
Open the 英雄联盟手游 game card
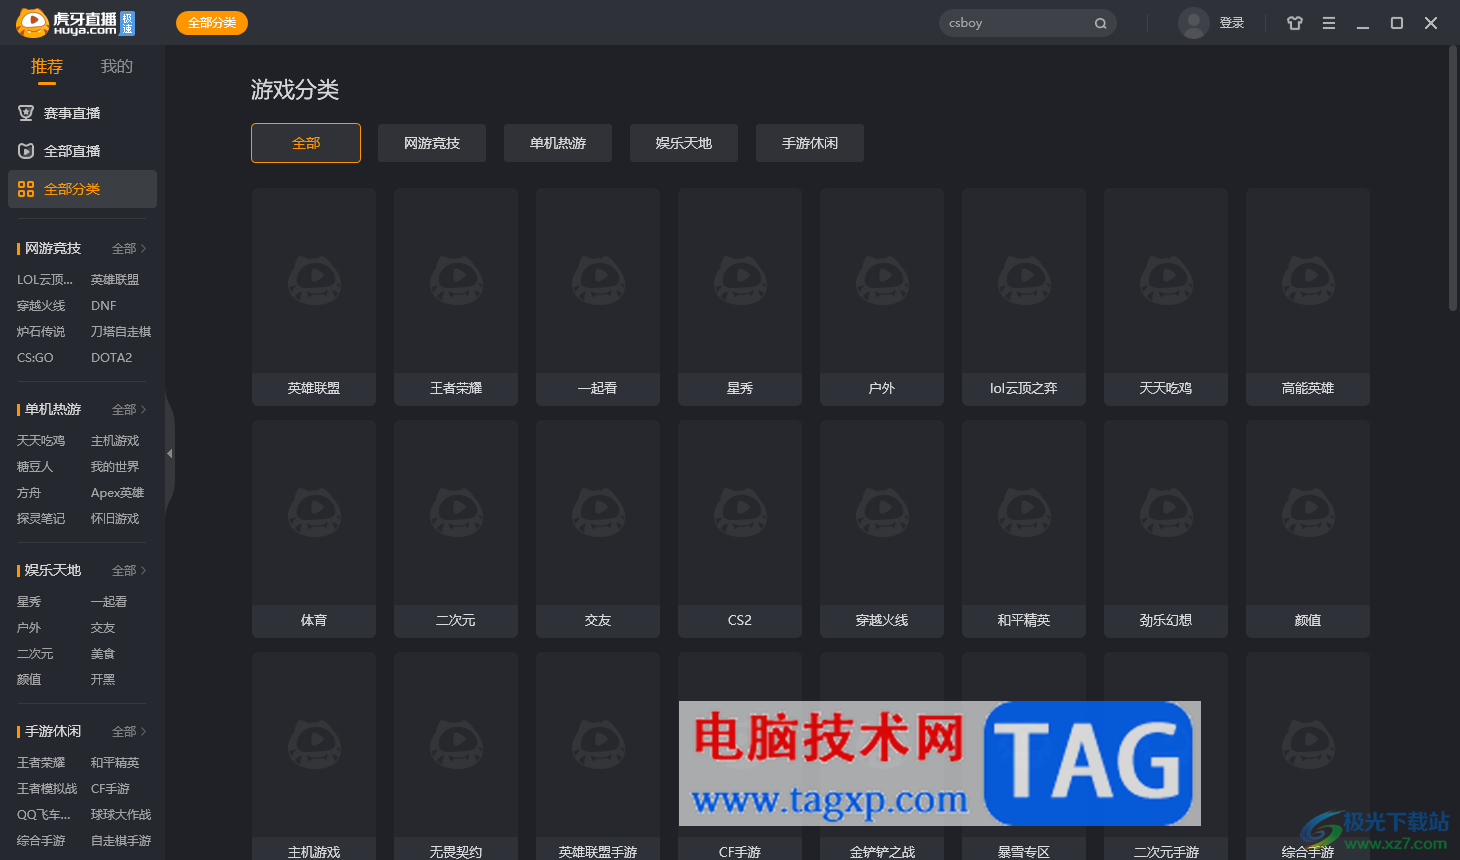click(598, 756)
